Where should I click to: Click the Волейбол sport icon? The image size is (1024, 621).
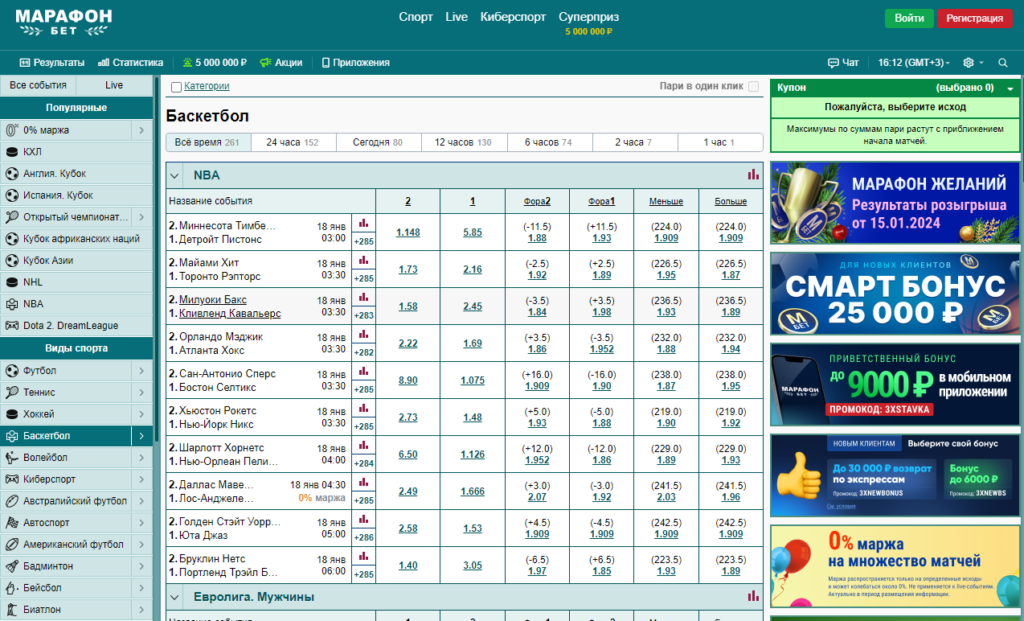point(12,457)
